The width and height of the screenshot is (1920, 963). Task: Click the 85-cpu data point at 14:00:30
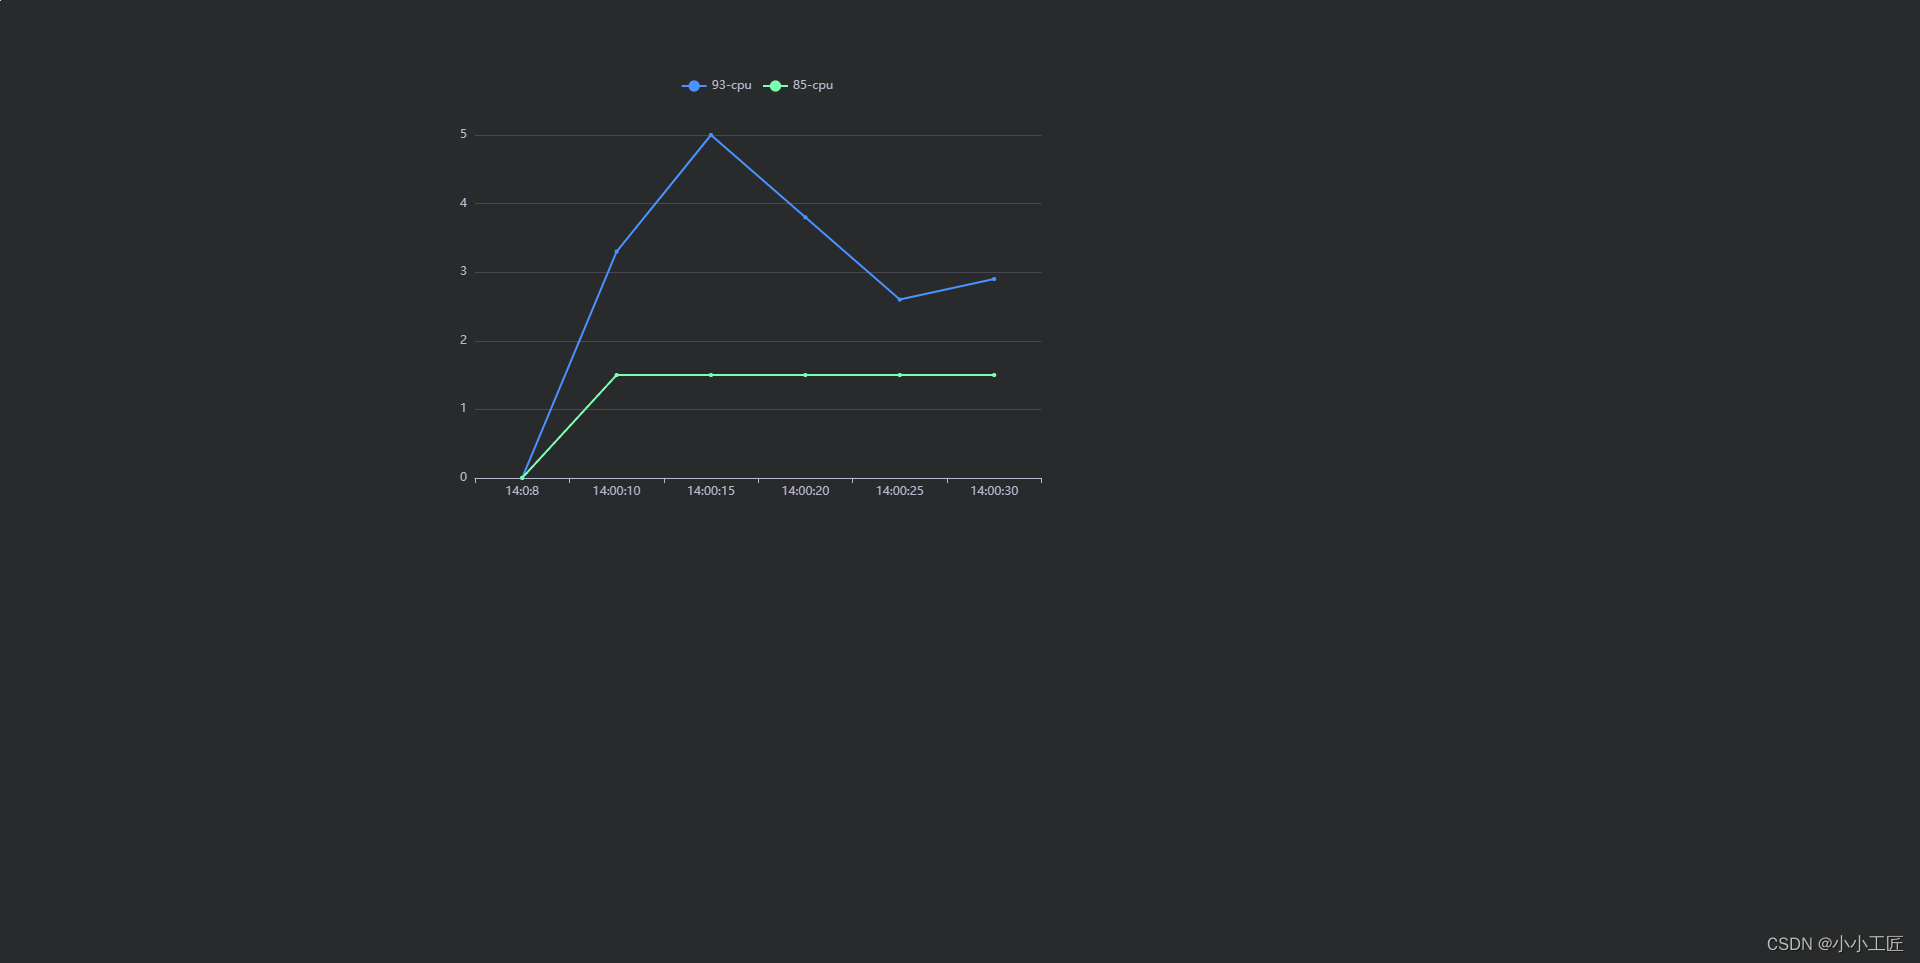click(x=994, y=375)
